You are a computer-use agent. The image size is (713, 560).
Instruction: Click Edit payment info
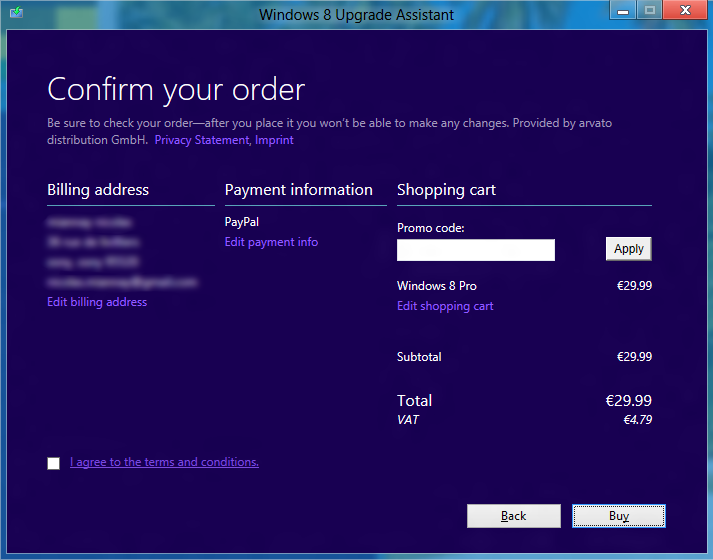click(x=271, y=242)
